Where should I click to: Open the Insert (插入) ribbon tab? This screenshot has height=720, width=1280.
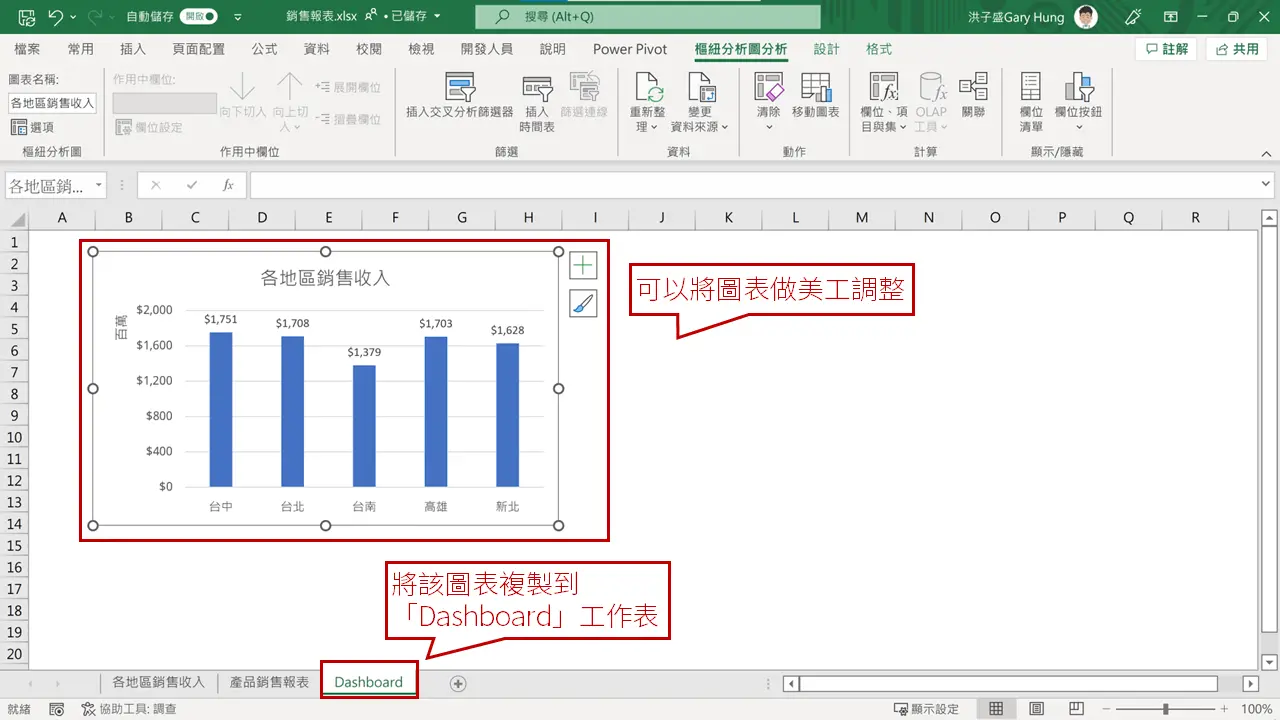pos(133,49)
